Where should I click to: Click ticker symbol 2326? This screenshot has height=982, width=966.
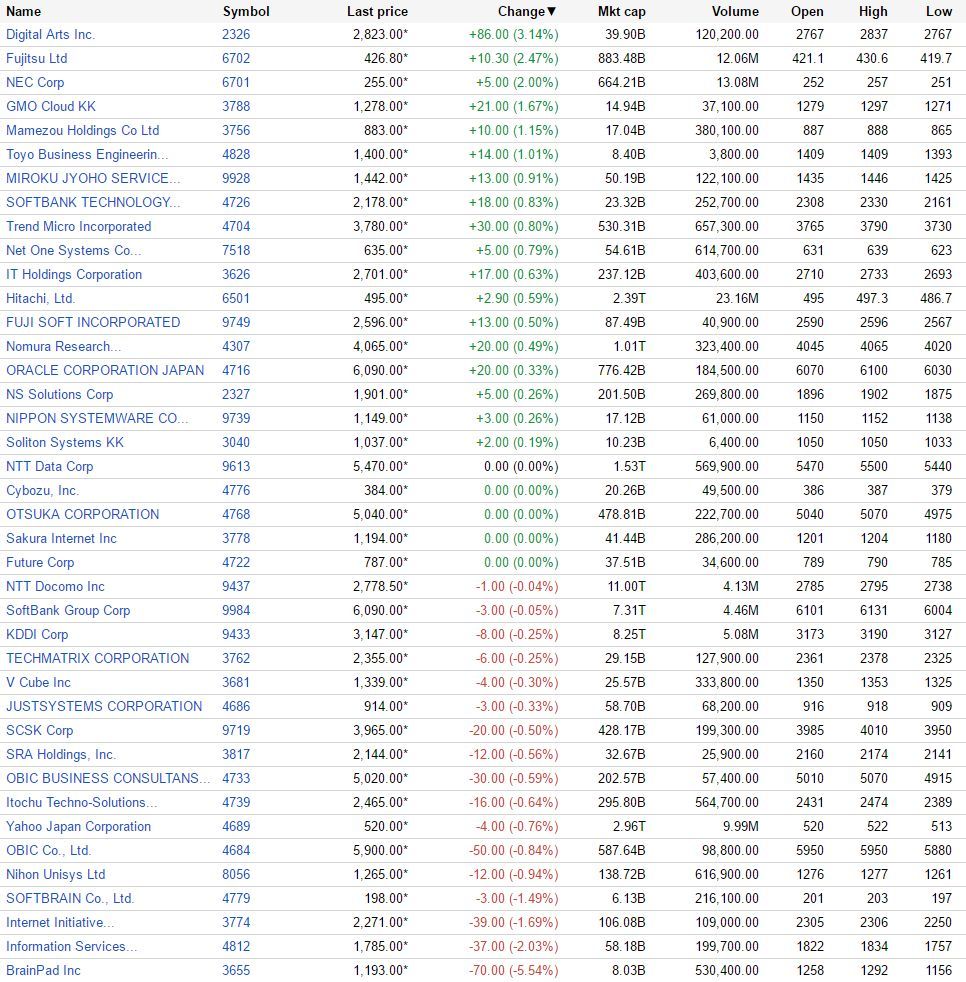click(x=236, y=34)
